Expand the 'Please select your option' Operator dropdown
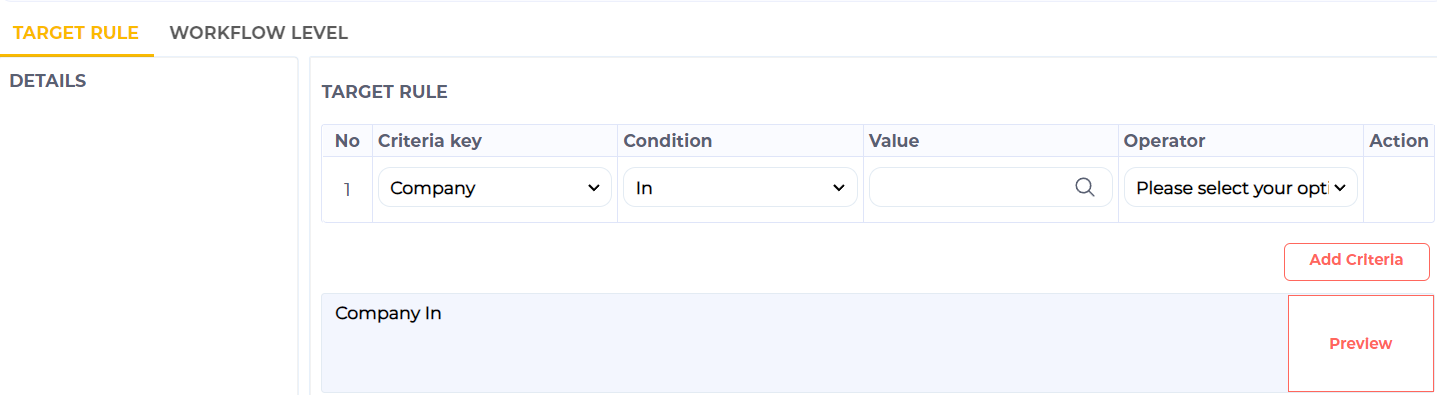This screenshot has width=1437, height=395. [x=1241, y=187]
